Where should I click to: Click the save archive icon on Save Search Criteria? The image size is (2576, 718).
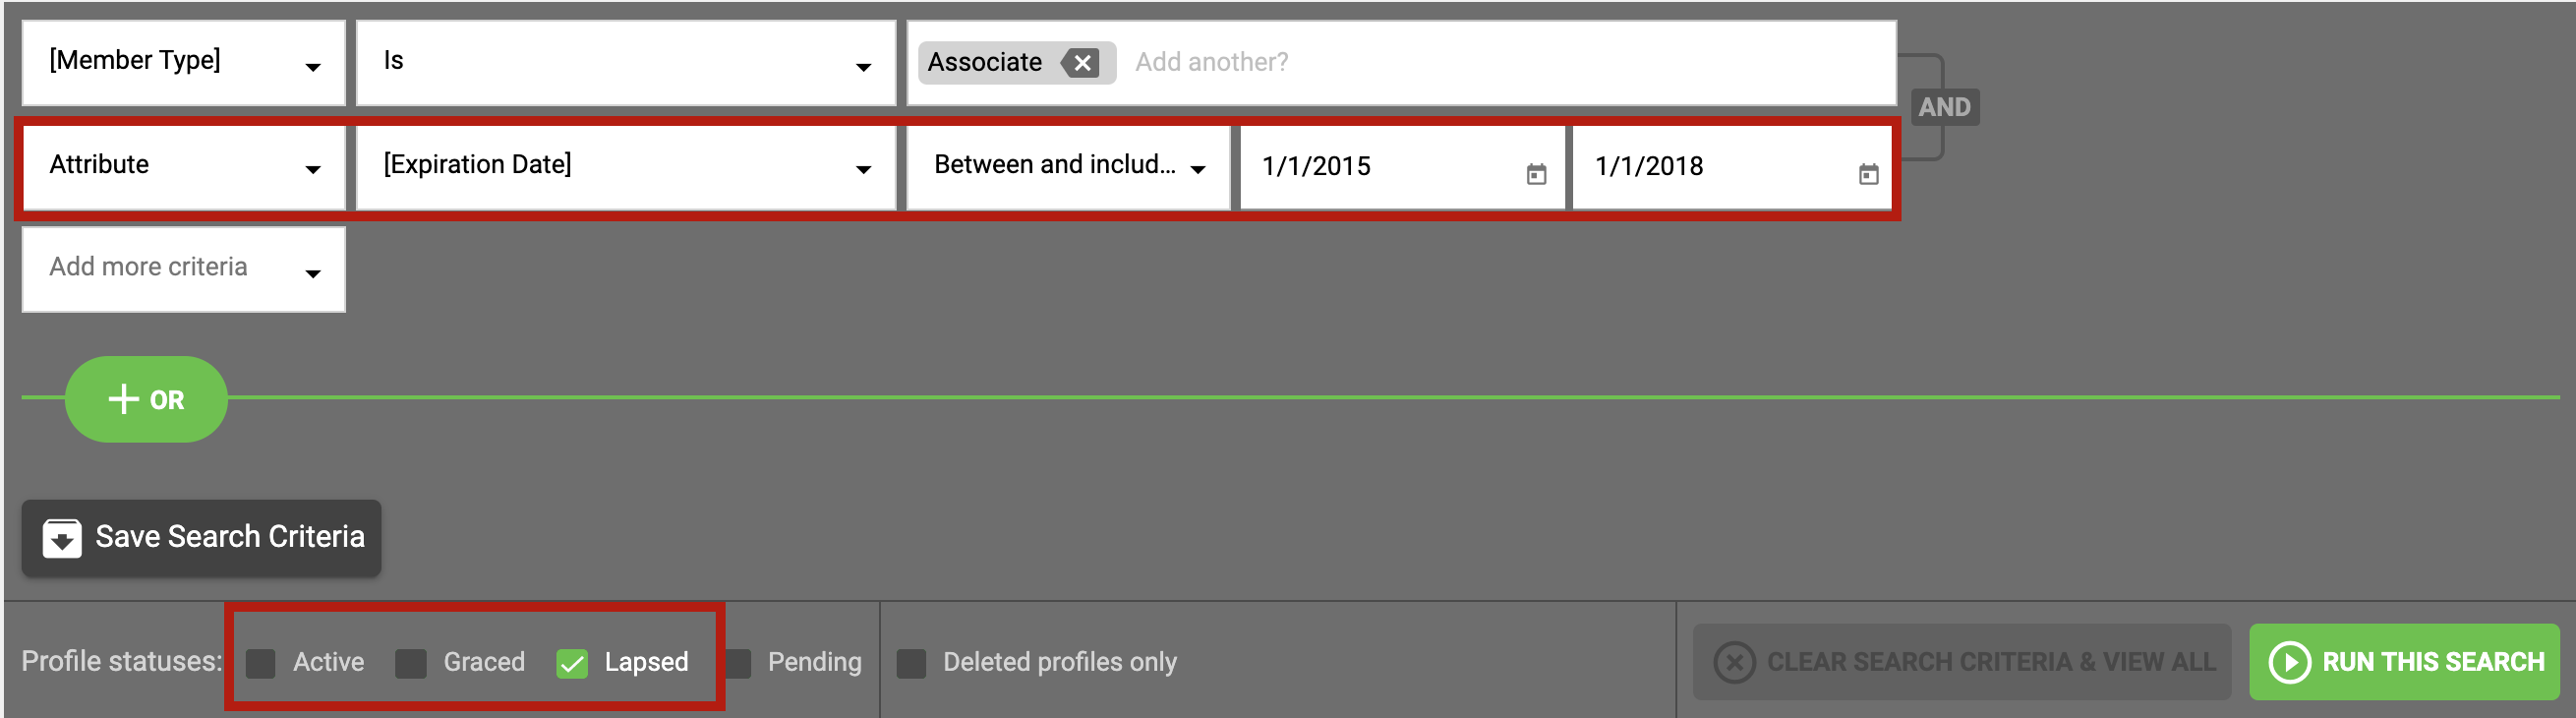pos(61,537)
